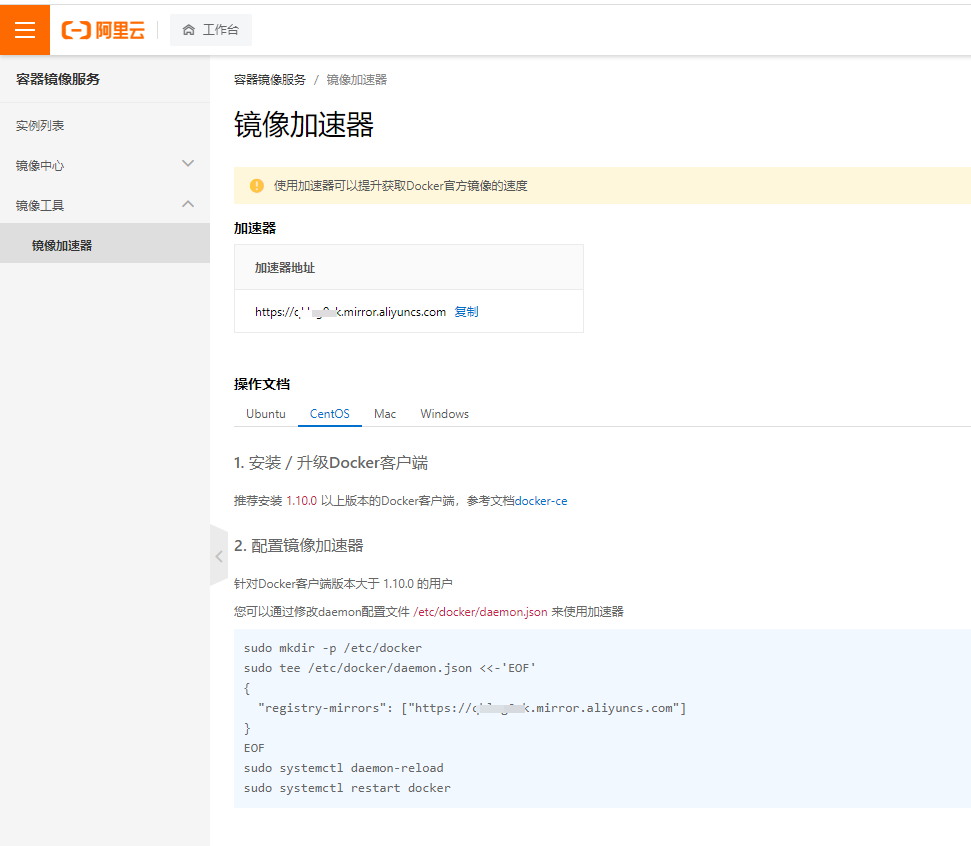Collapse the 镜像工具 sidebar section
Screen dimensions: 971x846
click(x=105, y=205)
